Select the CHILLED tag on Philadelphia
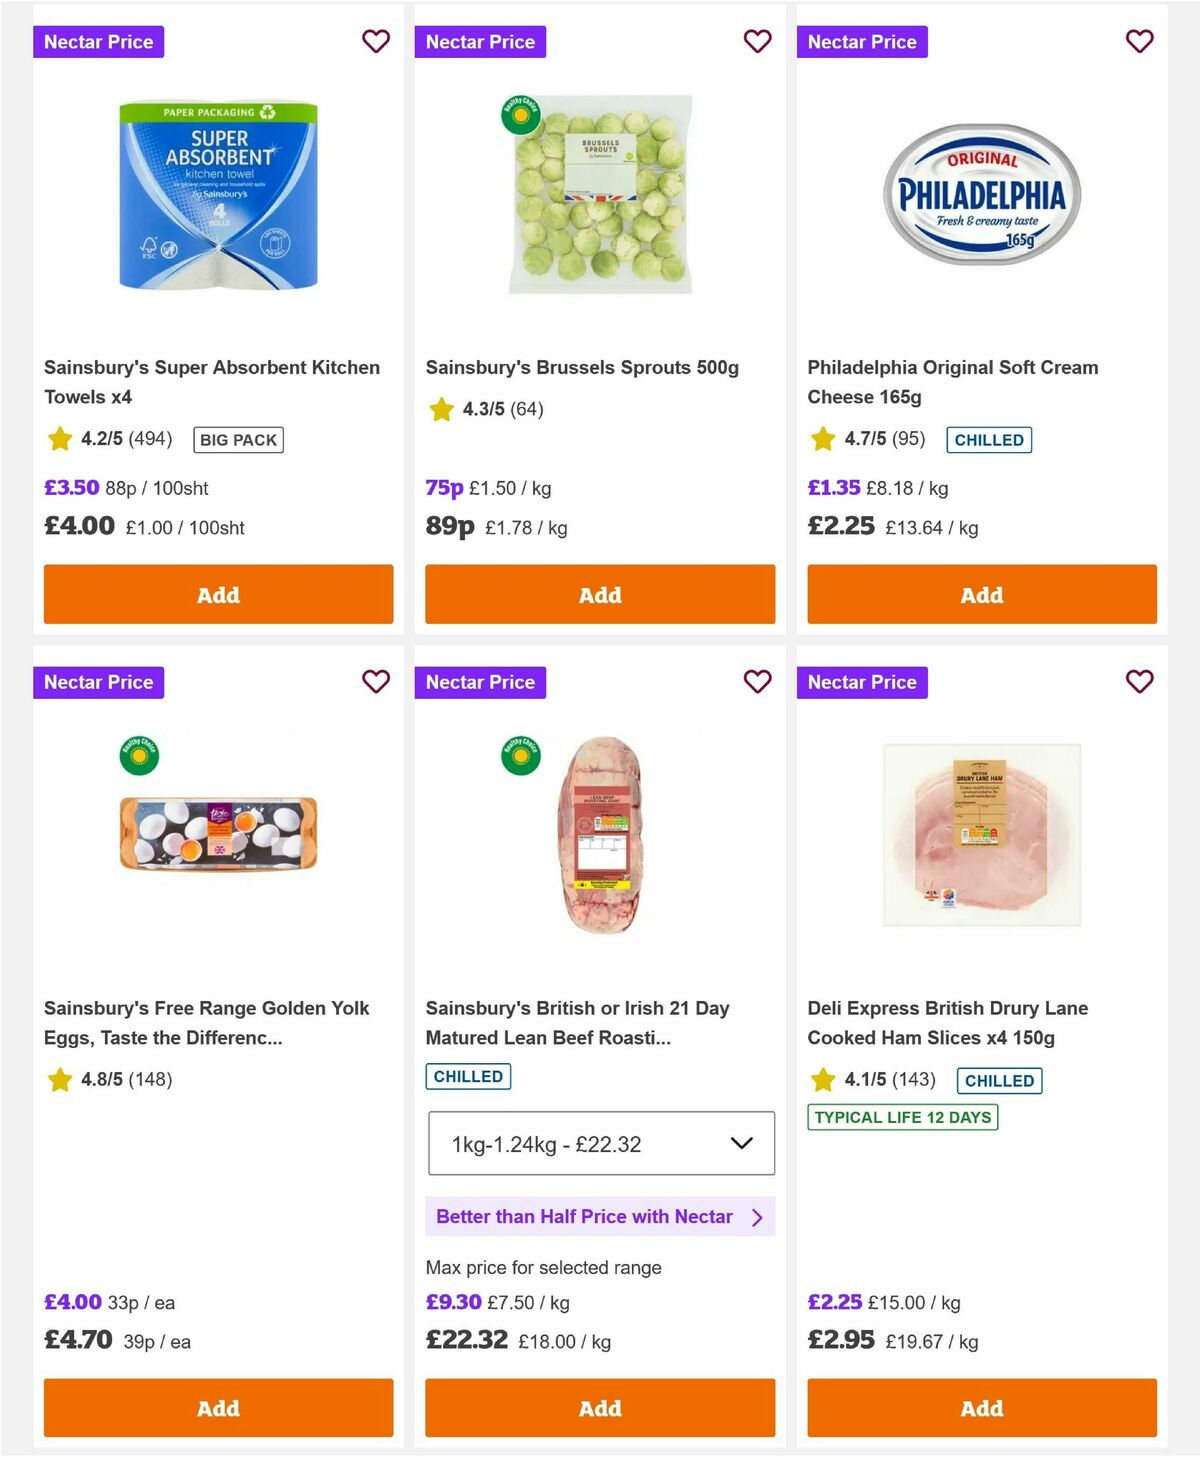This screenshot has height=1457, width=1200. click(x=989, y=439)
